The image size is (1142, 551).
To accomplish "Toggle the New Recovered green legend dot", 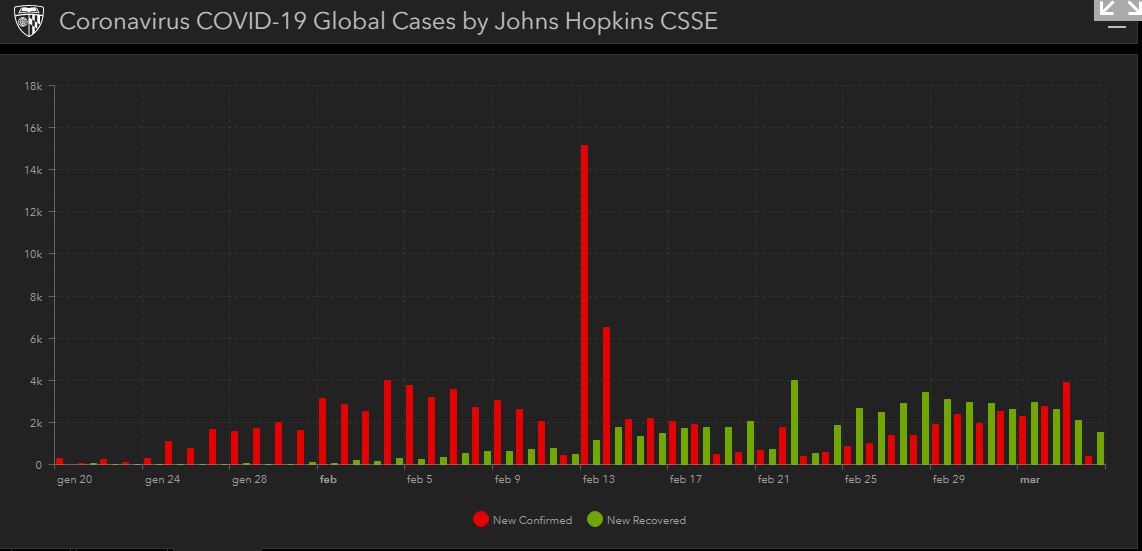I will point(595,520).
